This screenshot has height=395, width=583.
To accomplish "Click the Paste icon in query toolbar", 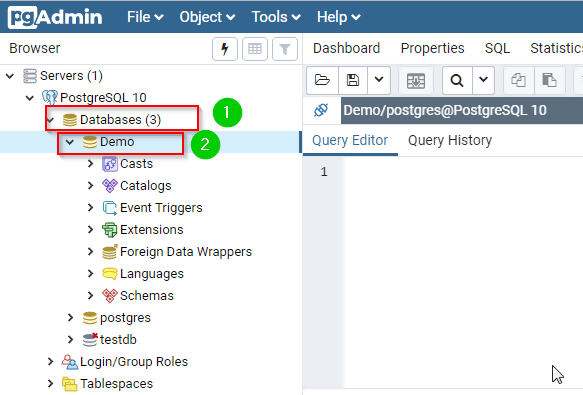I will (x=549, y=80).
